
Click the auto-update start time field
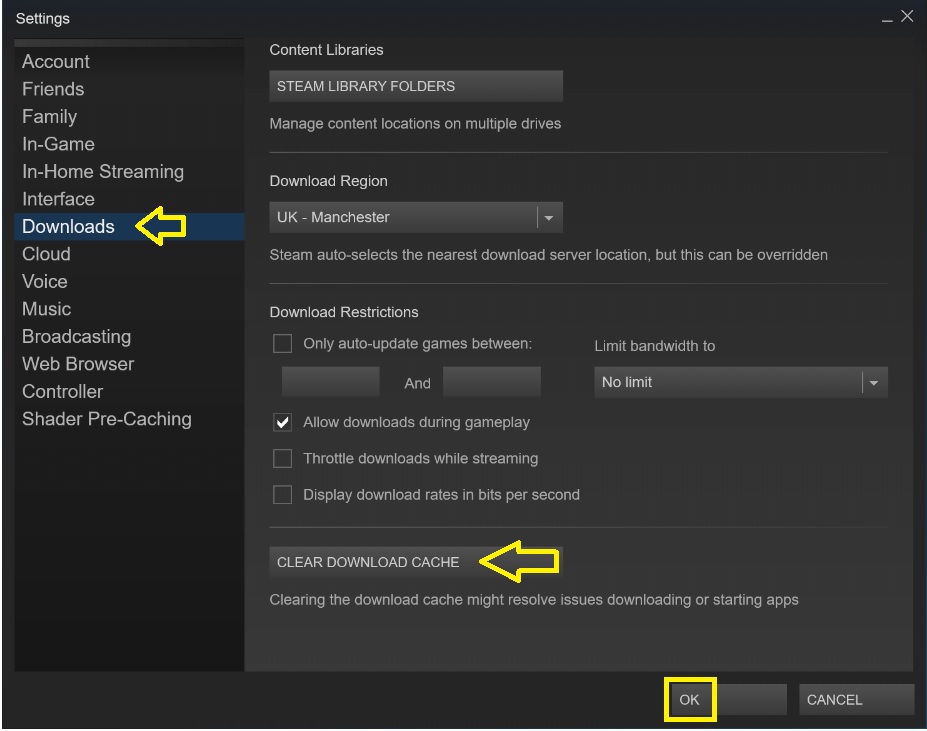(x=330, y=382)
